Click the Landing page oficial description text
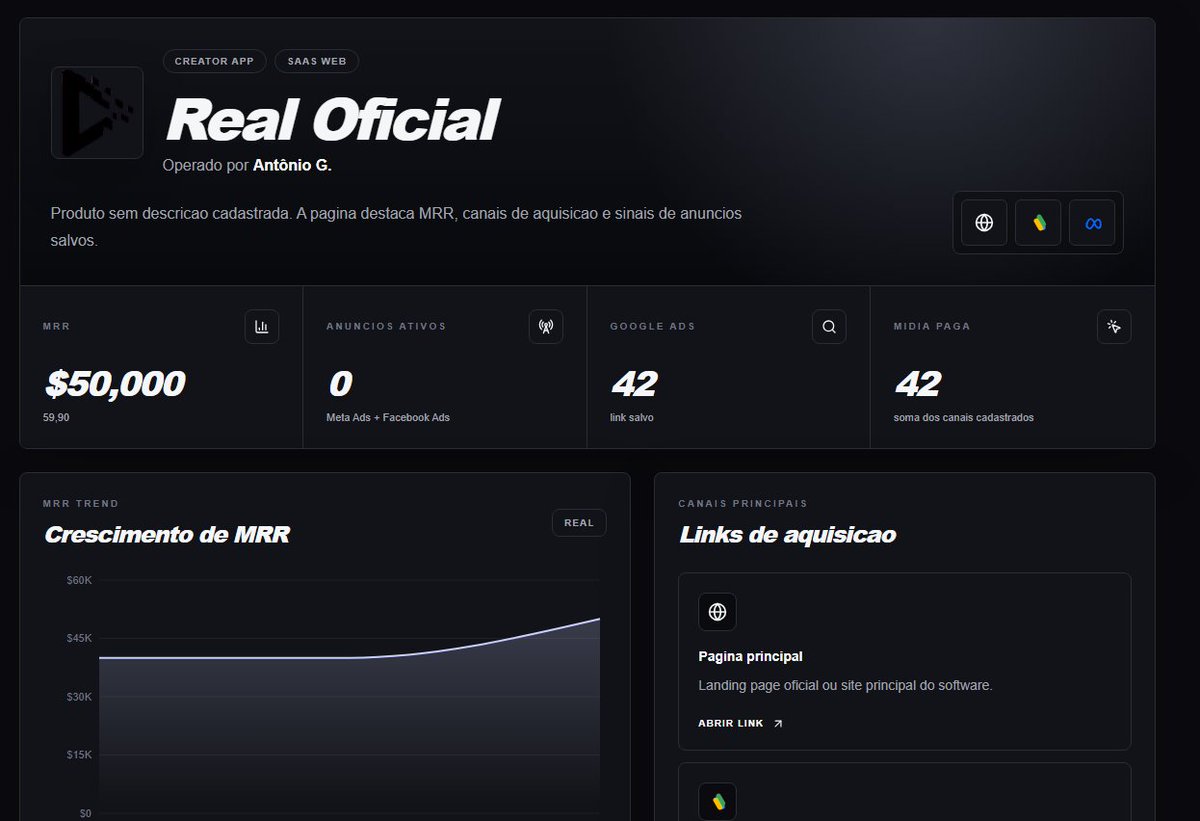Image resolution: width=1200 pixels, height=821 pixels. point(845,686)
